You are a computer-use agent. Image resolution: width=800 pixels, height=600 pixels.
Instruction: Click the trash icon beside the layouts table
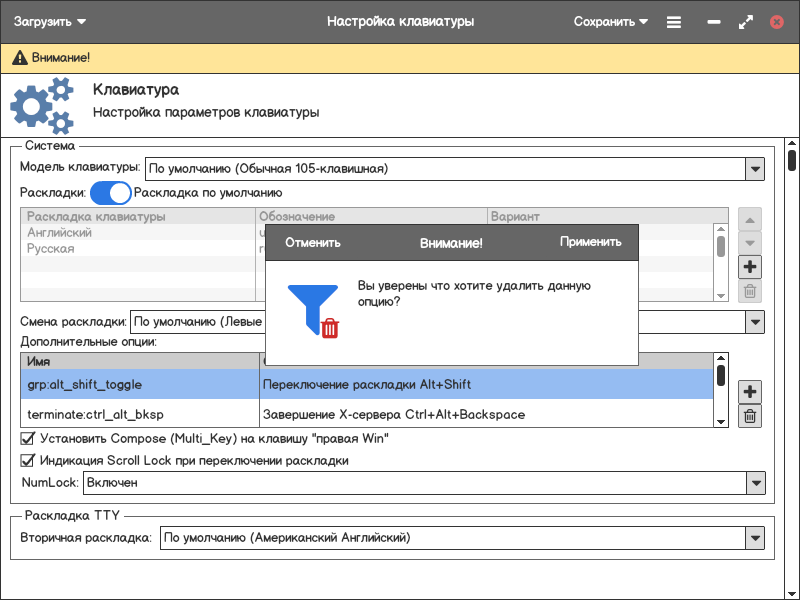[750, 292]
